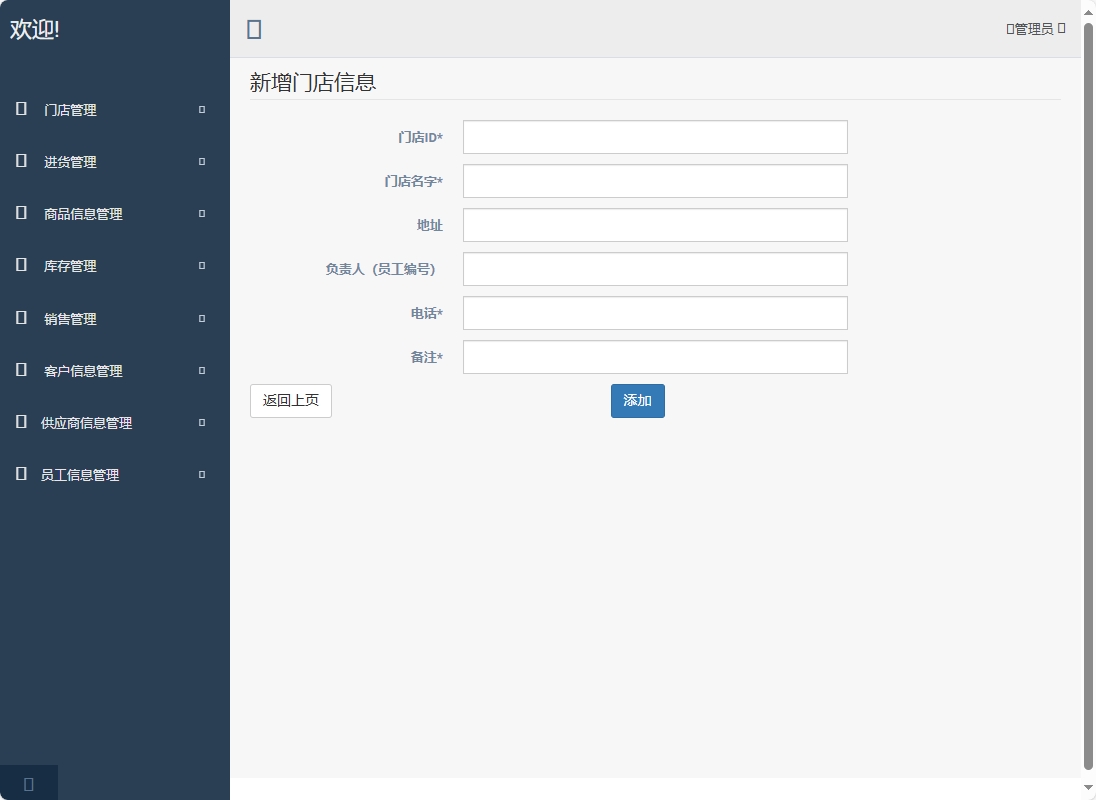Click the bottom-left sidebar collapse icon
This screenshot has height=800, width=1096.
click(x=29, y=784)
